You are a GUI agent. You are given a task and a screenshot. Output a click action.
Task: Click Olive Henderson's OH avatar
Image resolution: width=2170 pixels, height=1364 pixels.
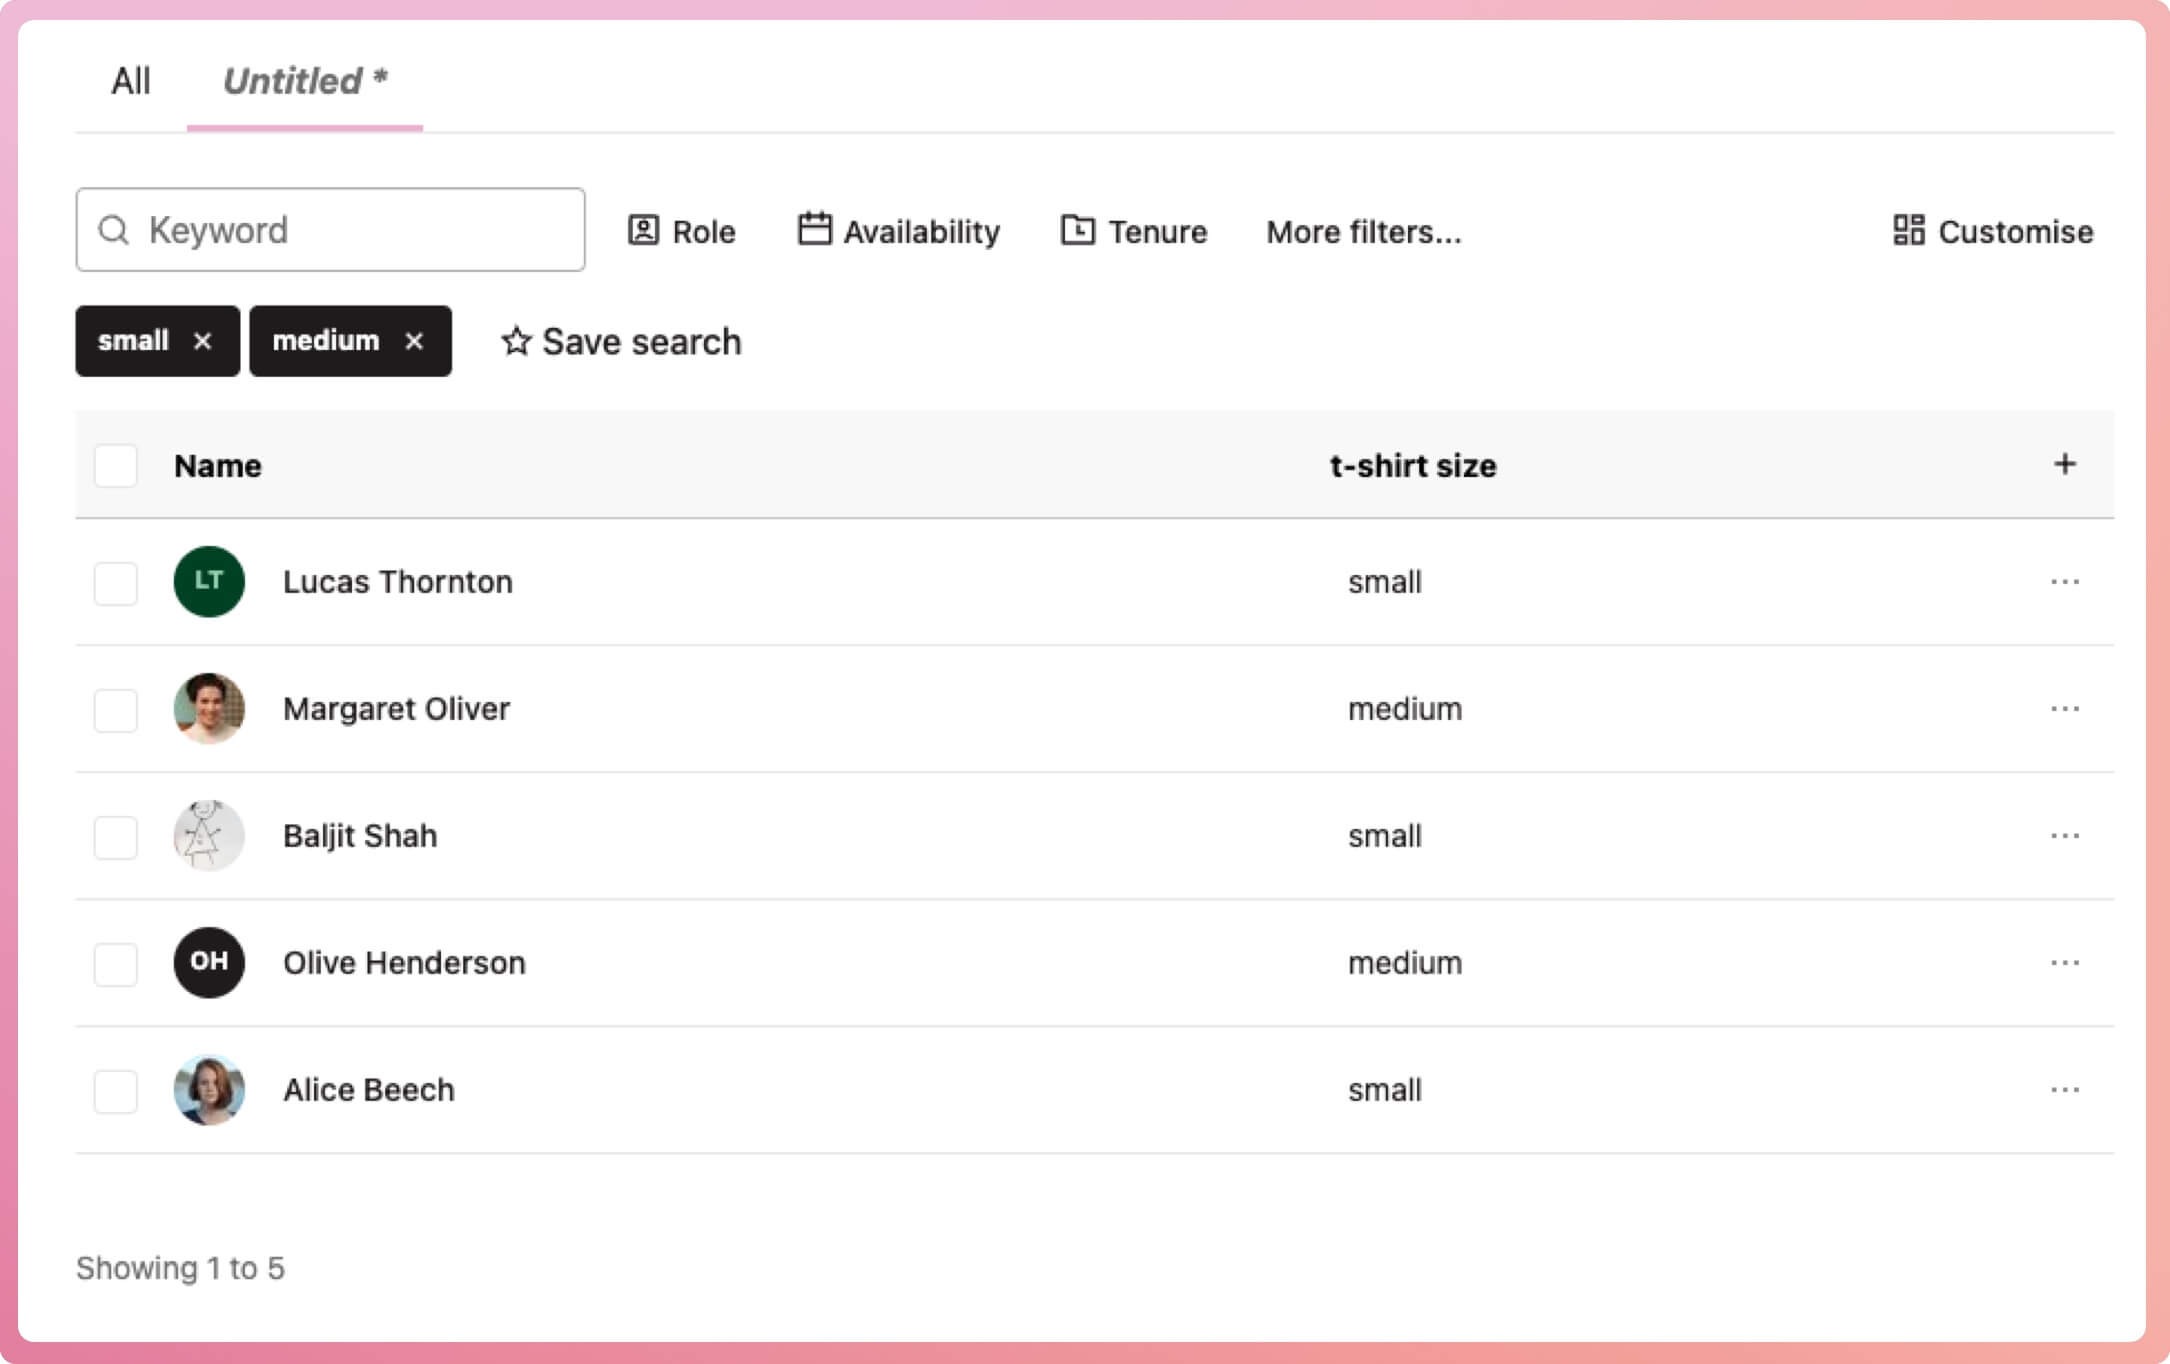[x=209, y=962]
